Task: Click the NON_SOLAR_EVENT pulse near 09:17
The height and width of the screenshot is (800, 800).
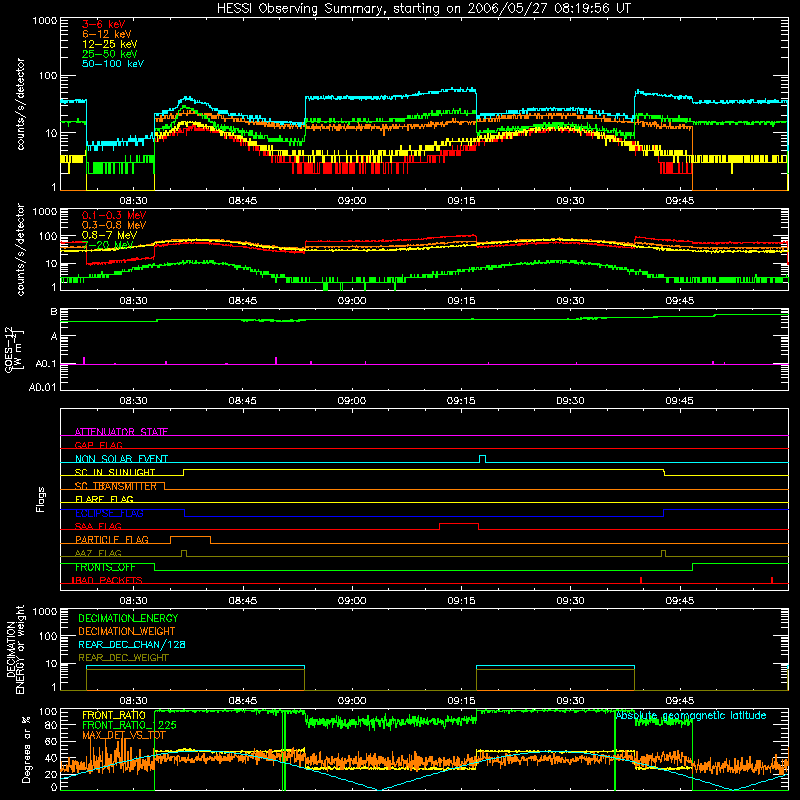Action: pos(483,457)
